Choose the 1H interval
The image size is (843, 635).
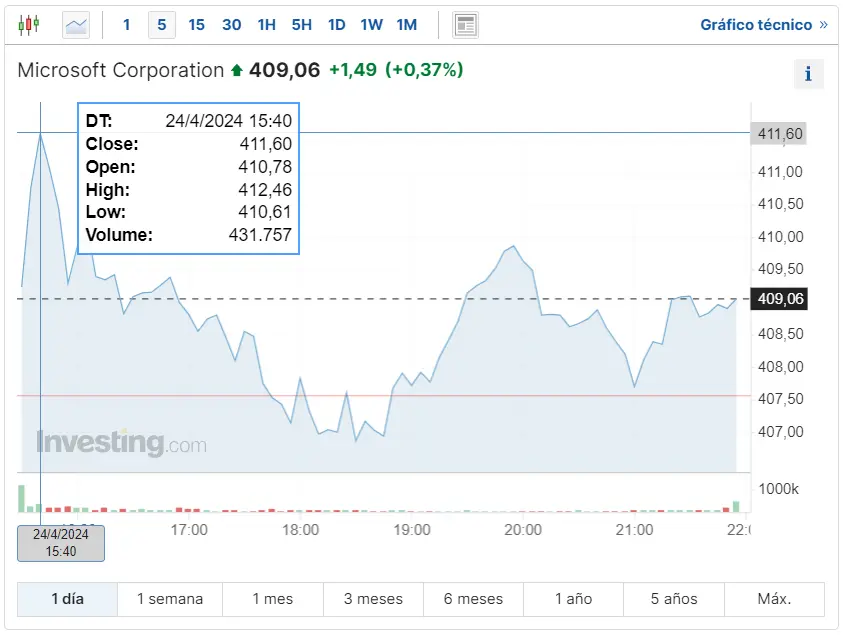click(x=266, y=25)
